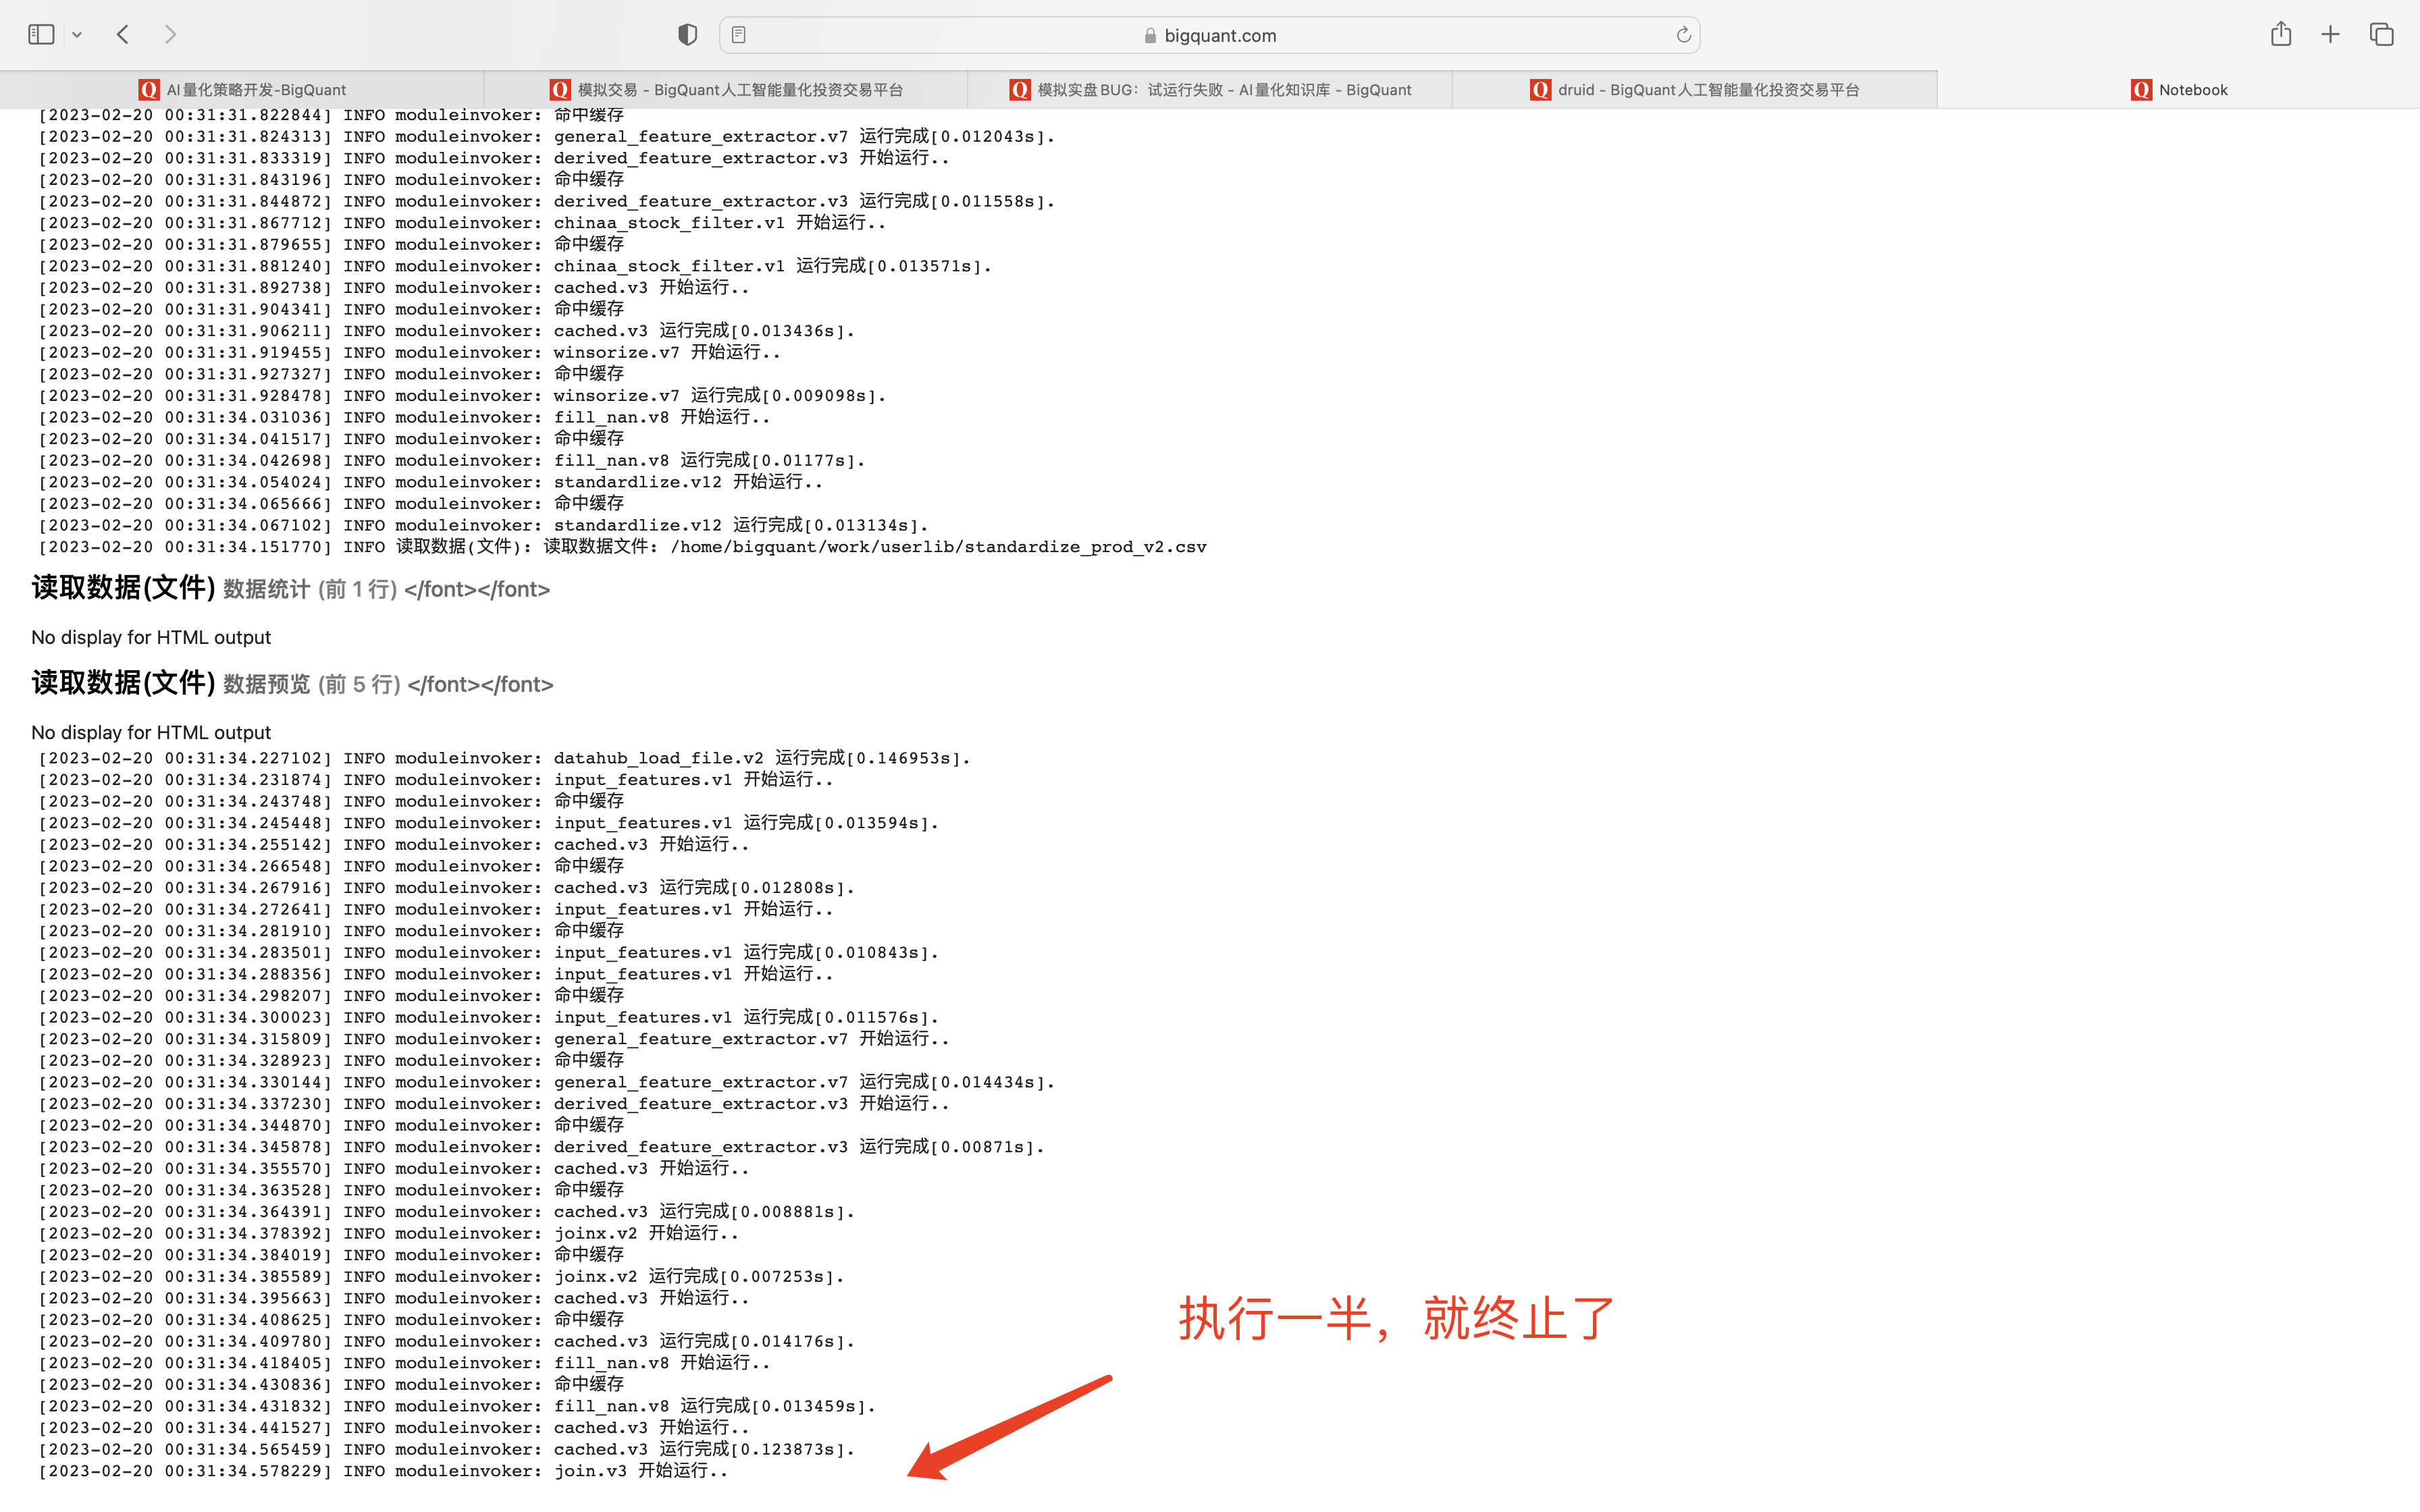
Task: Click log line input_features.v1 运行完成[0.011576s]
Action: click(x=489, y=1017)
